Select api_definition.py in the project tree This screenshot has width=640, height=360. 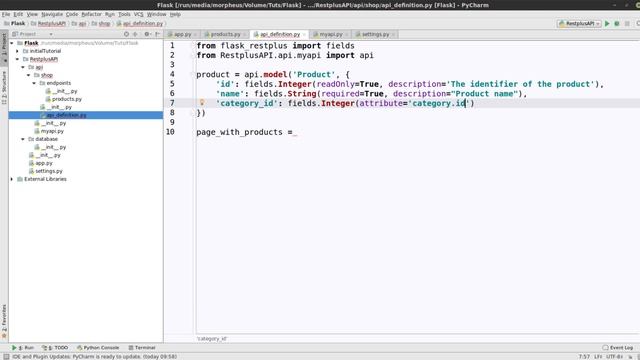pyautogui.click(x=66, y=115)
